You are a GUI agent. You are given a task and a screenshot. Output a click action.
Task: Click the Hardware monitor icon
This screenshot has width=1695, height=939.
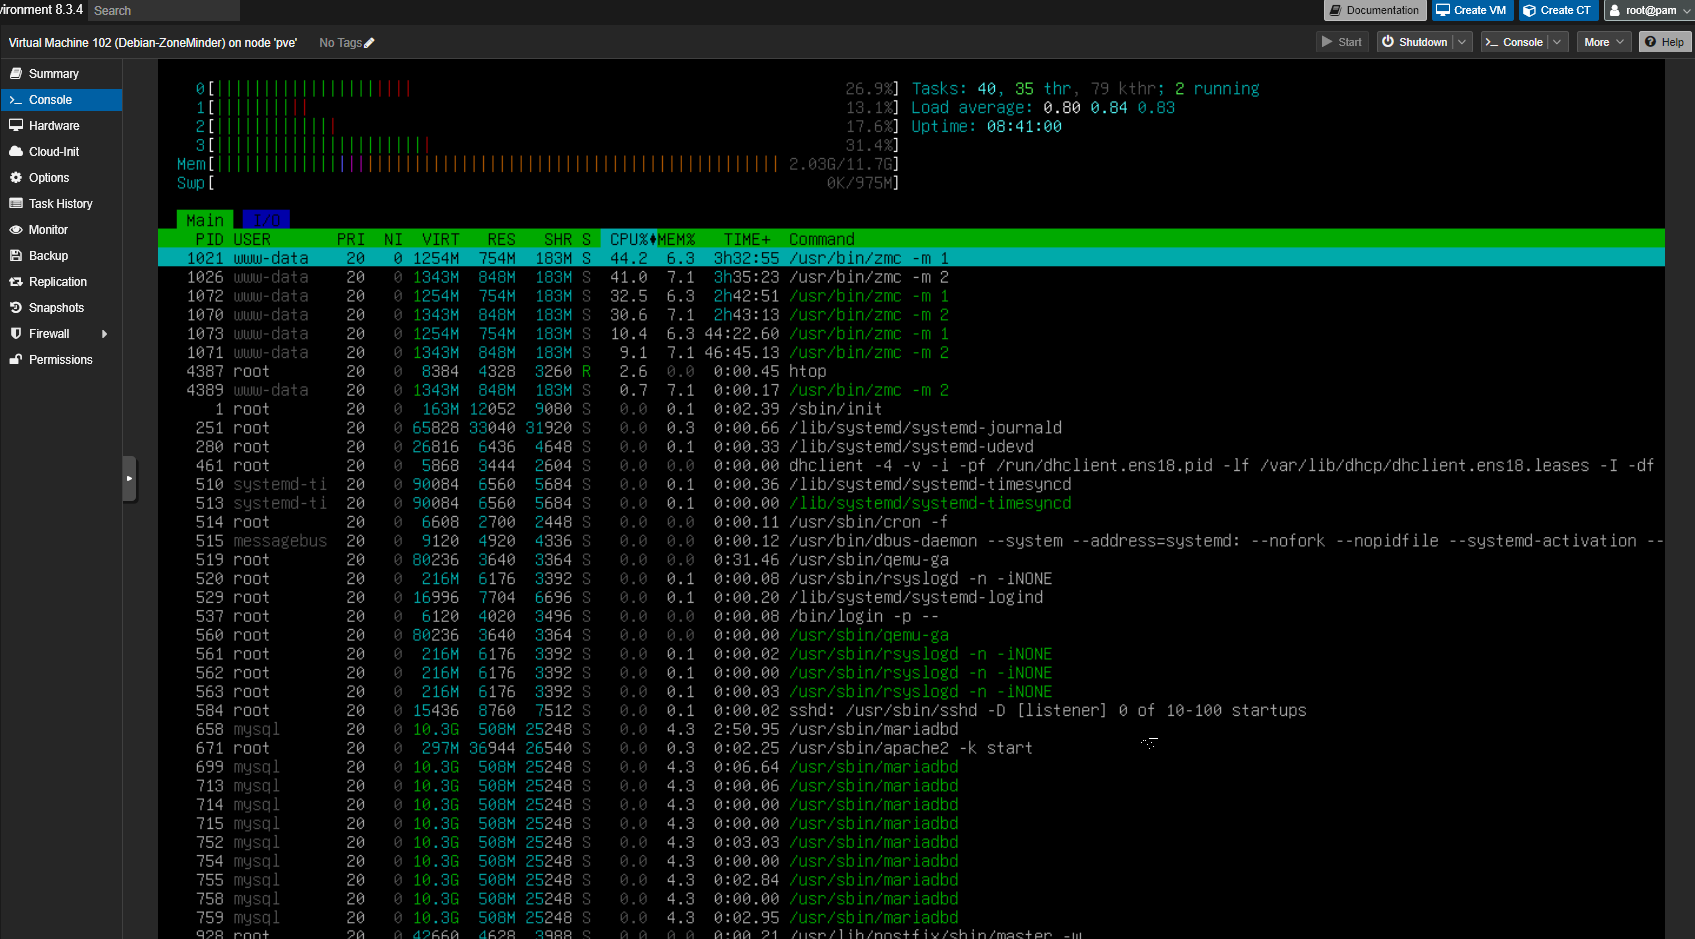pyautogui.click(x=16, y=126)
